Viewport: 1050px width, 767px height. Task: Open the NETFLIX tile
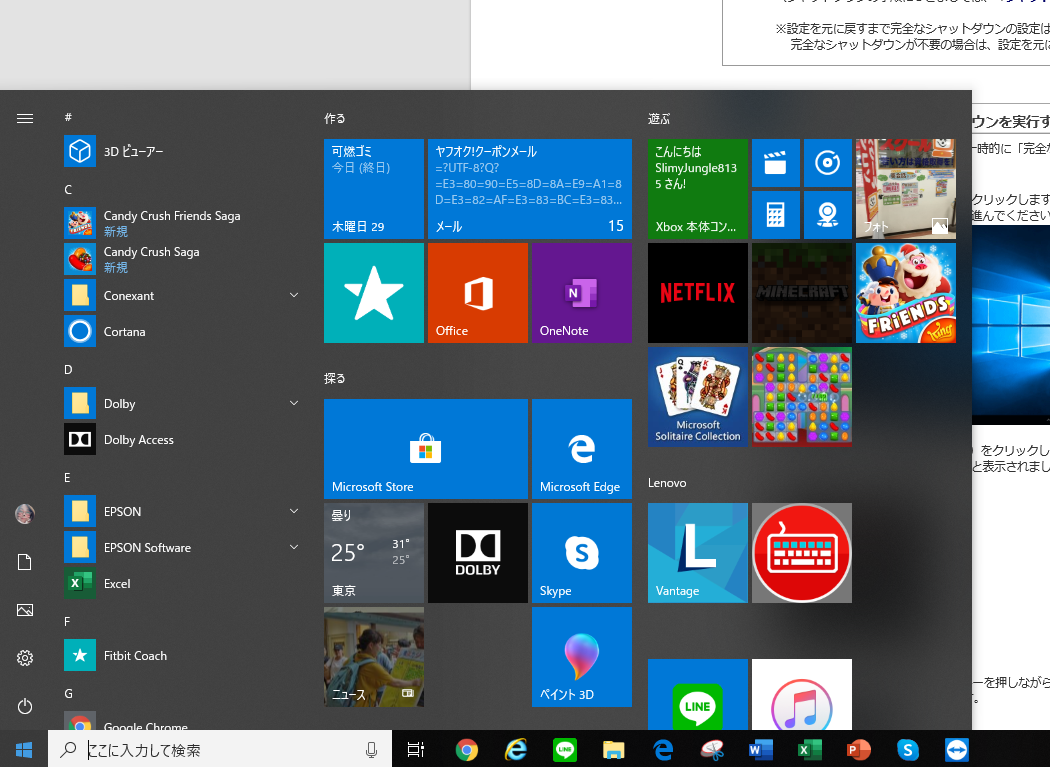point(698,293)
